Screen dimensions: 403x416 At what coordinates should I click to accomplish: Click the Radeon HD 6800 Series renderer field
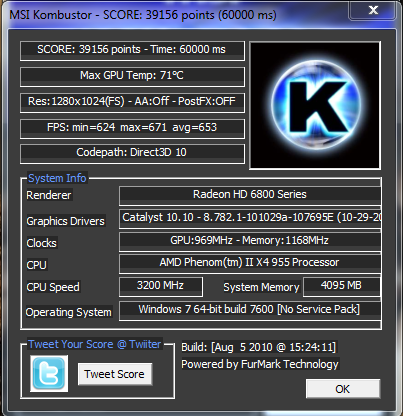tap(250, 195)
